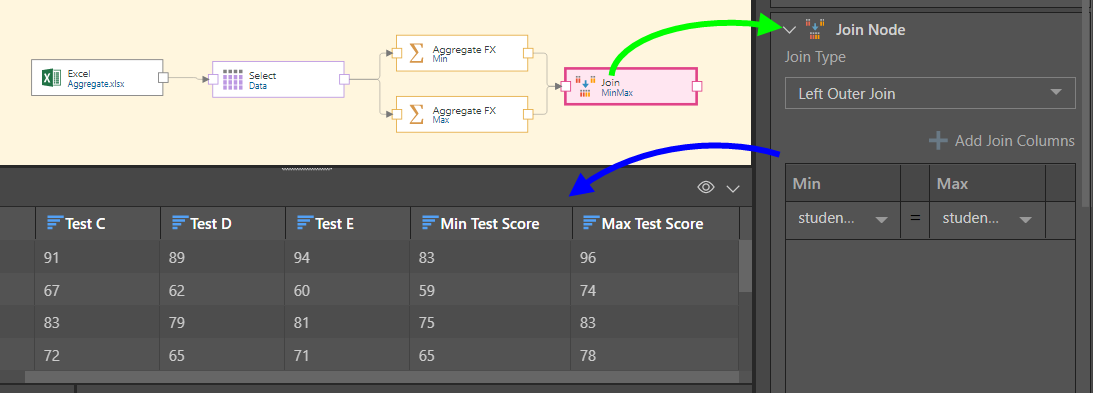Select the Aggregate FX Max sigma icon
Viewport: 1093px width, 393px height.
click(x=416, y=114)
